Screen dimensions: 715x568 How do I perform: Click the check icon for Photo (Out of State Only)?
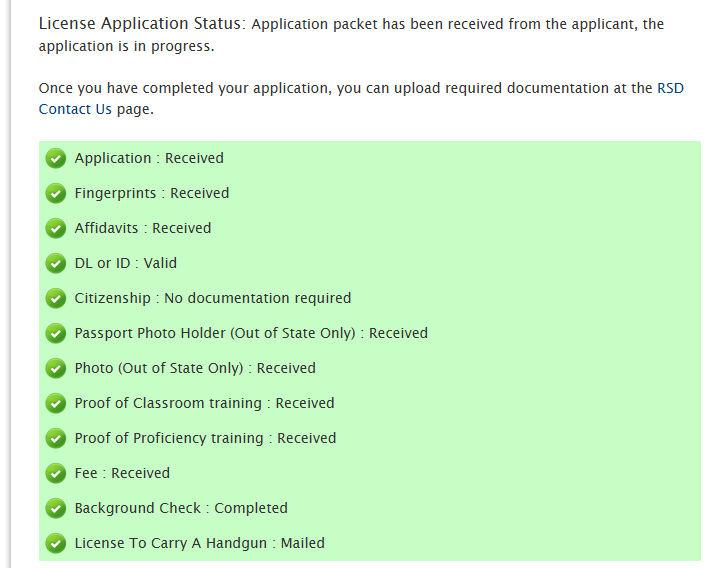point(56,368)
